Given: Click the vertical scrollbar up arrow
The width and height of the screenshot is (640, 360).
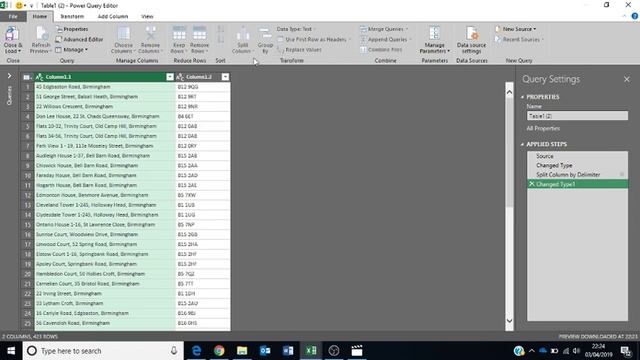Looking at the screenshot, I should 509,92.
